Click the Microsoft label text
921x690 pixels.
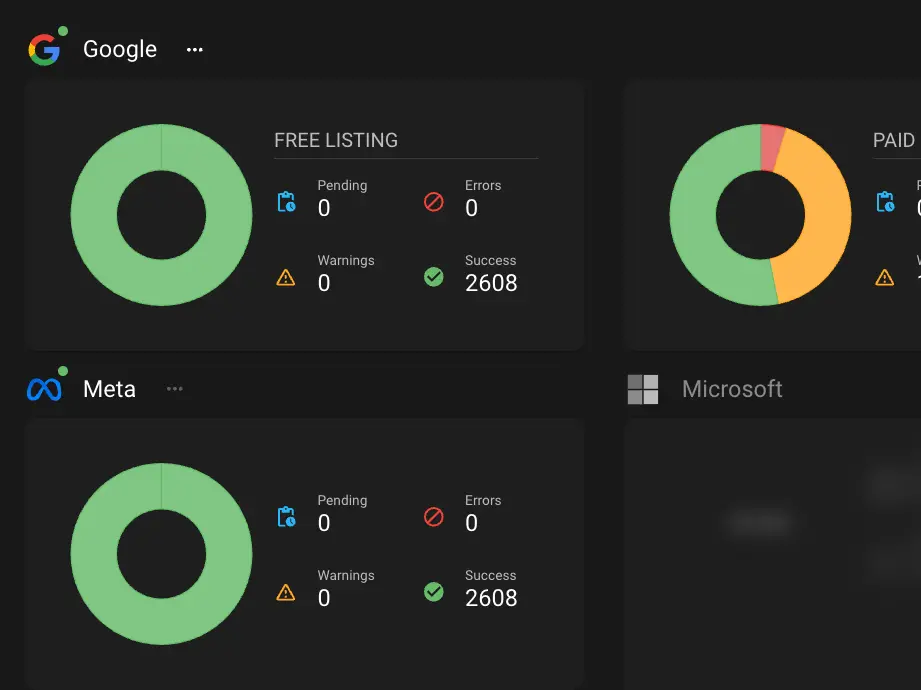click(x=732, y=388)
